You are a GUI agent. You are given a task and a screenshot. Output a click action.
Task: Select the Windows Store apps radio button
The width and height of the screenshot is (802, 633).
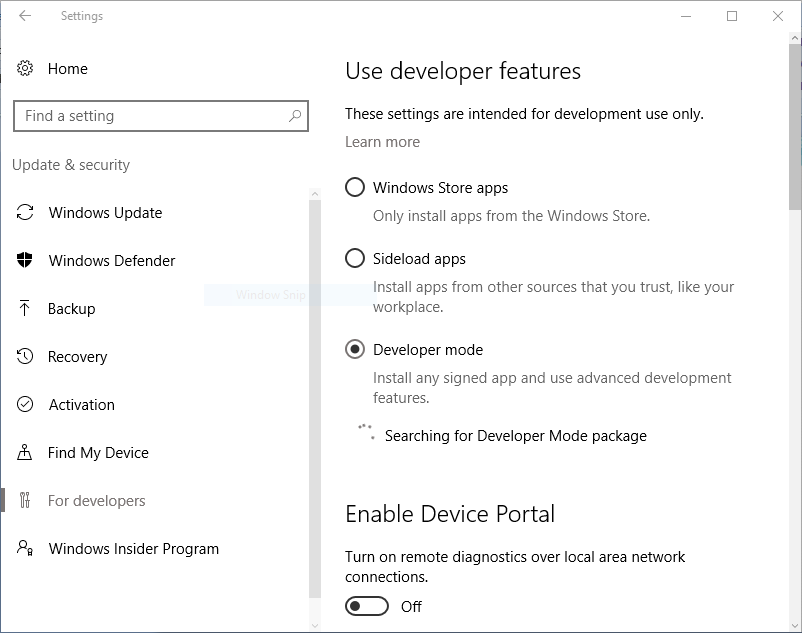point(355,187)
